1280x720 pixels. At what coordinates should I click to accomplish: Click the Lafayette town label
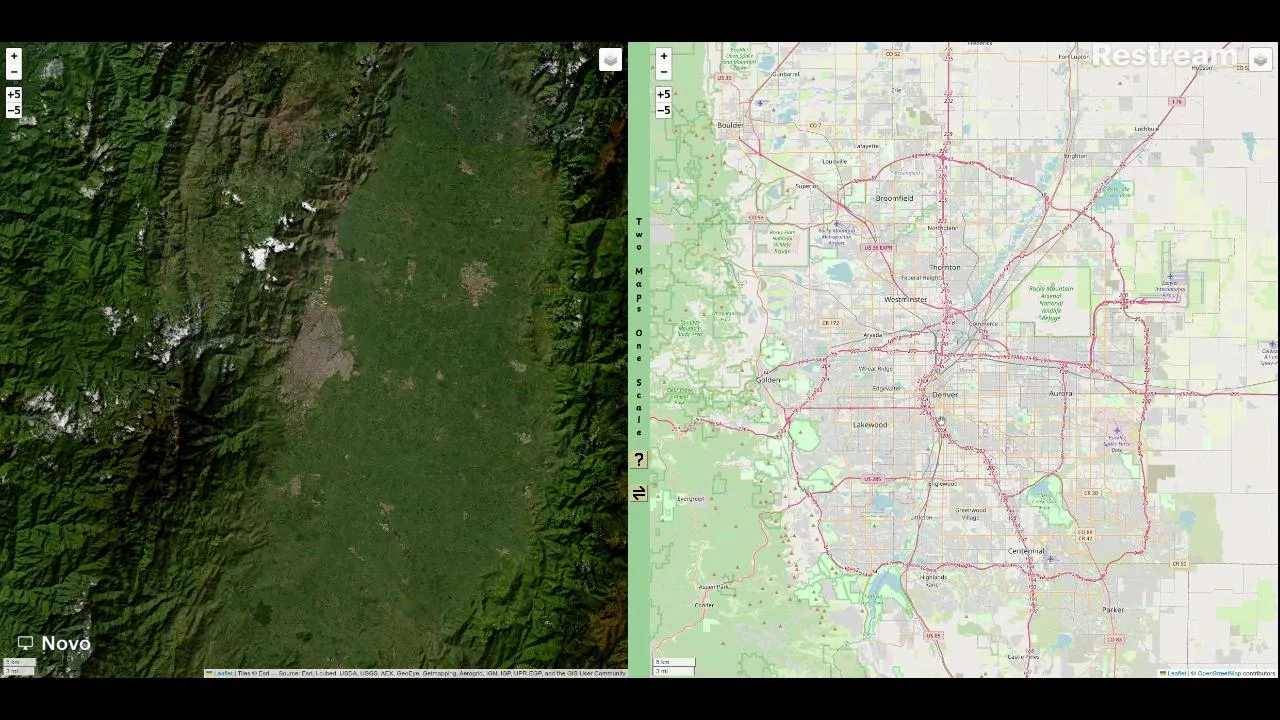coord(866,146)
